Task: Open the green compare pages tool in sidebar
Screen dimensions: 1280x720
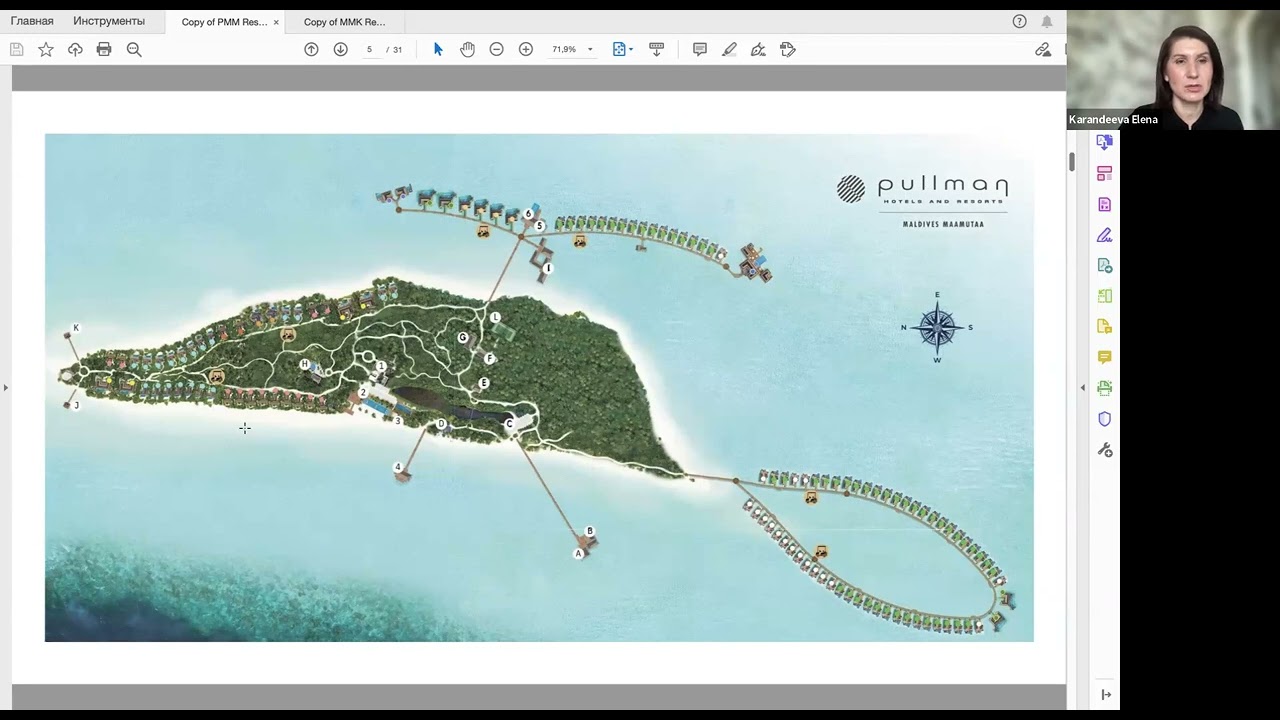Action: [1104, 296]
